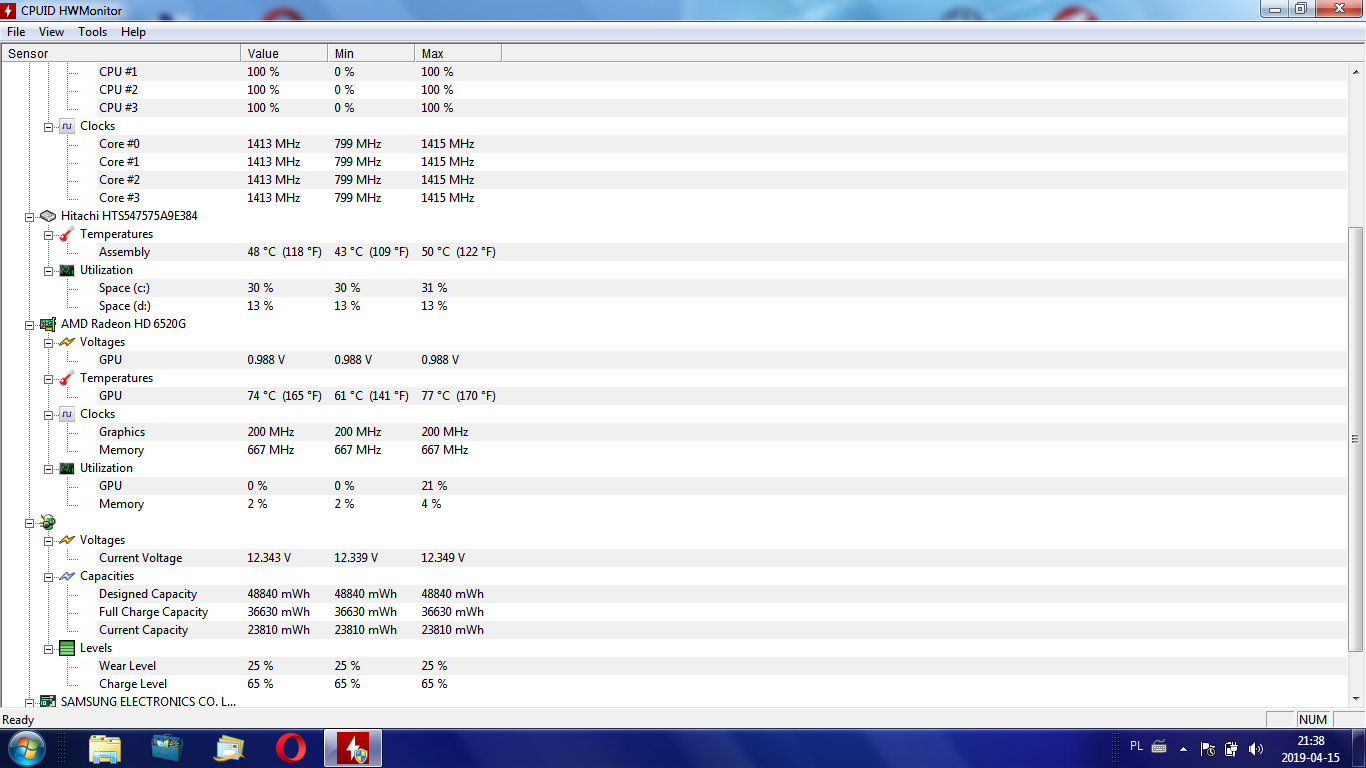Image resolution: width=1366 pixels, height=768 pixels.
Task: Collapse the battery Capacities node
Action: tap(48, 576)
